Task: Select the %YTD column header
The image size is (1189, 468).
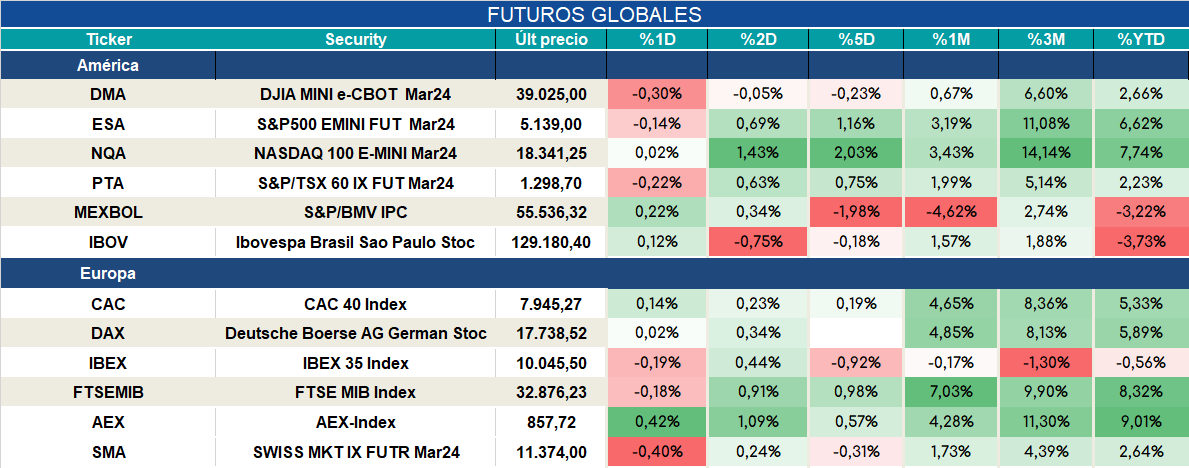Action: [1141, 39]
